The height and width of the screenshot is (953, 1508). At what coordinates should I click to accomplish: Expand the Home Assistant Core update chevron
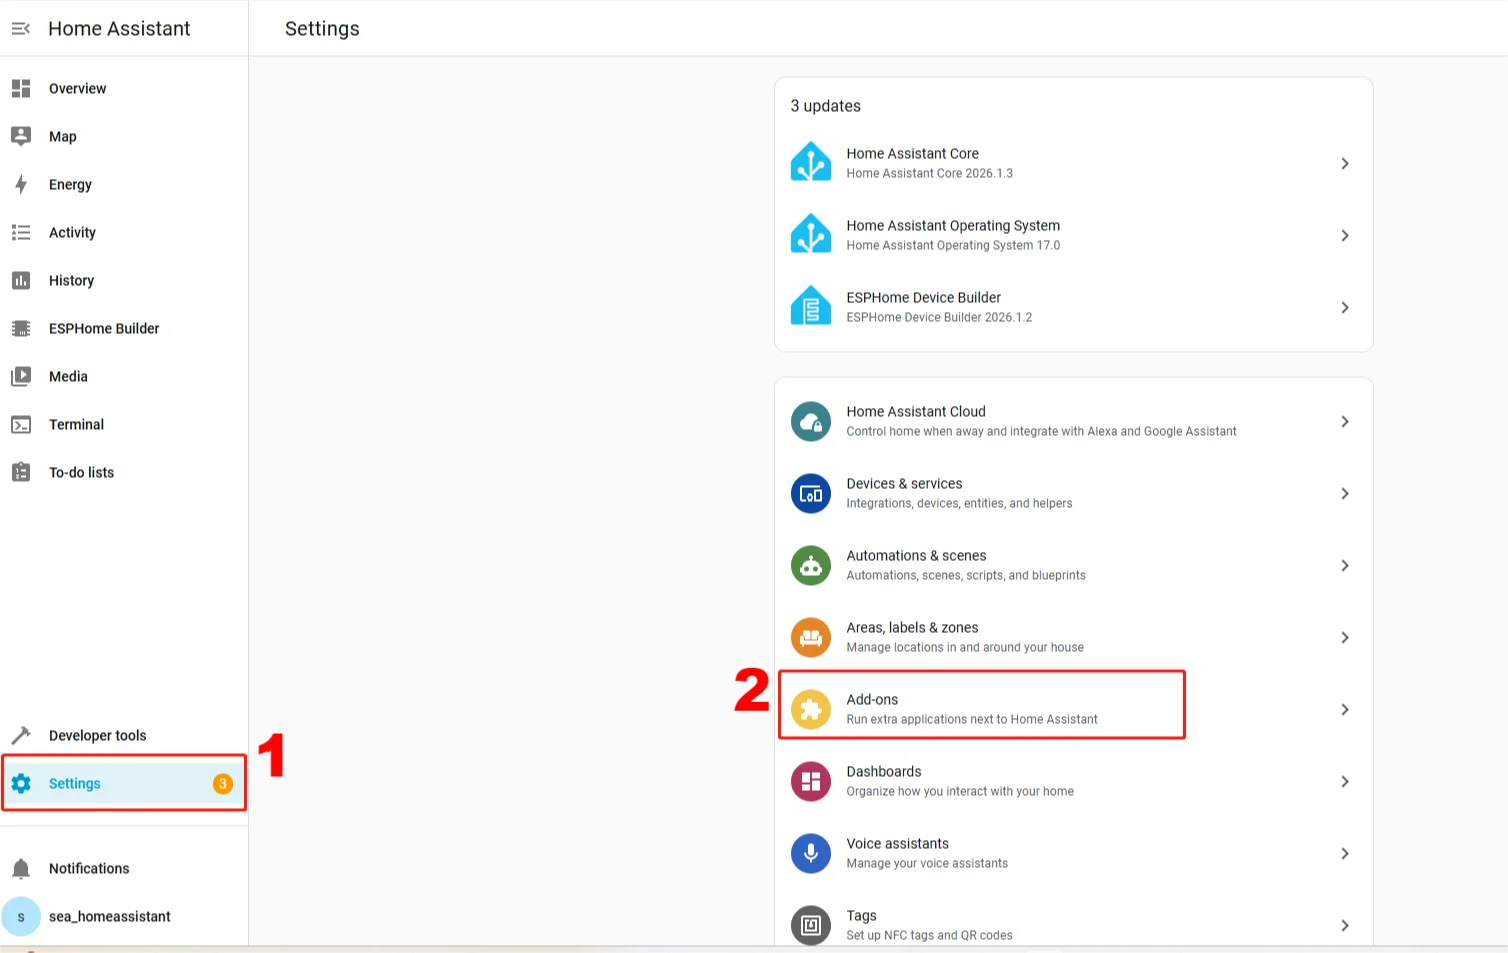coord(1344,164)
